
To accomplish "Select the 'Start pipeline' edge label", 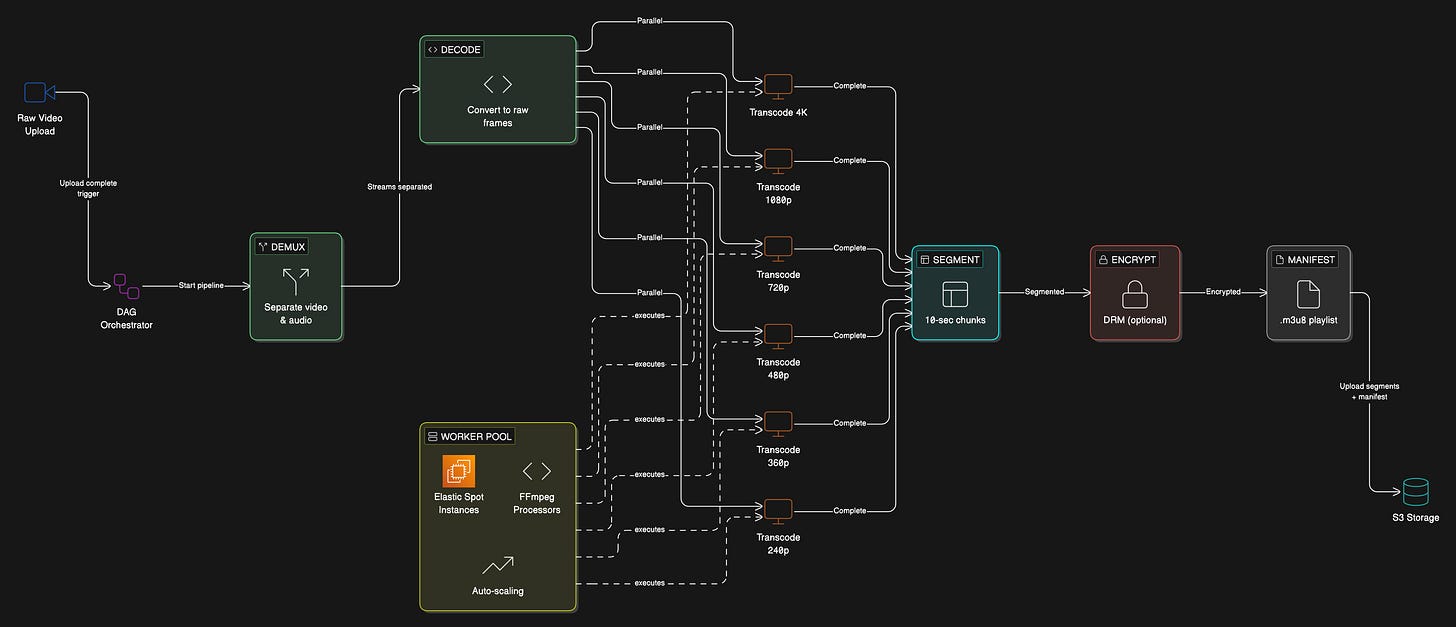I will 202,286.
